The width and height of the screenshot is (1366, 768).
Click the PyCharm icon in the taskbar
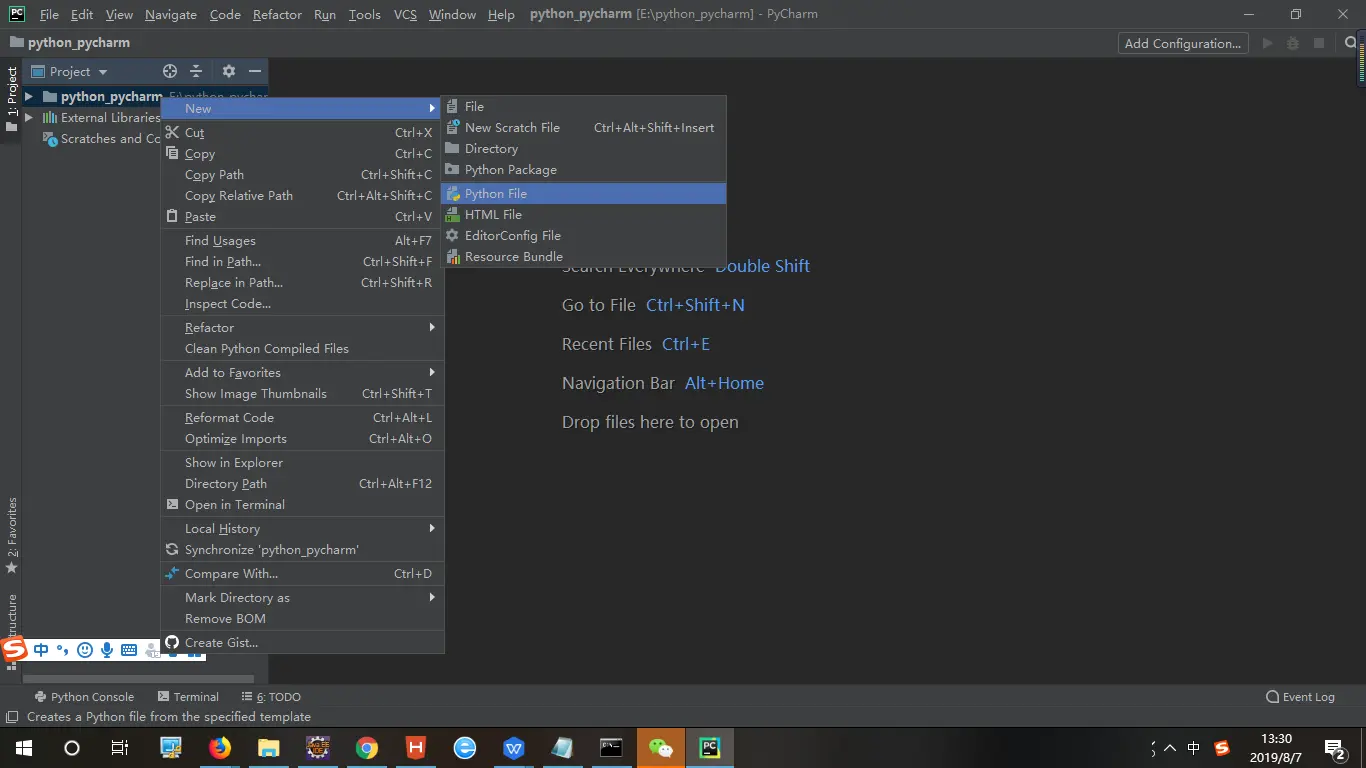click(710, 748)
